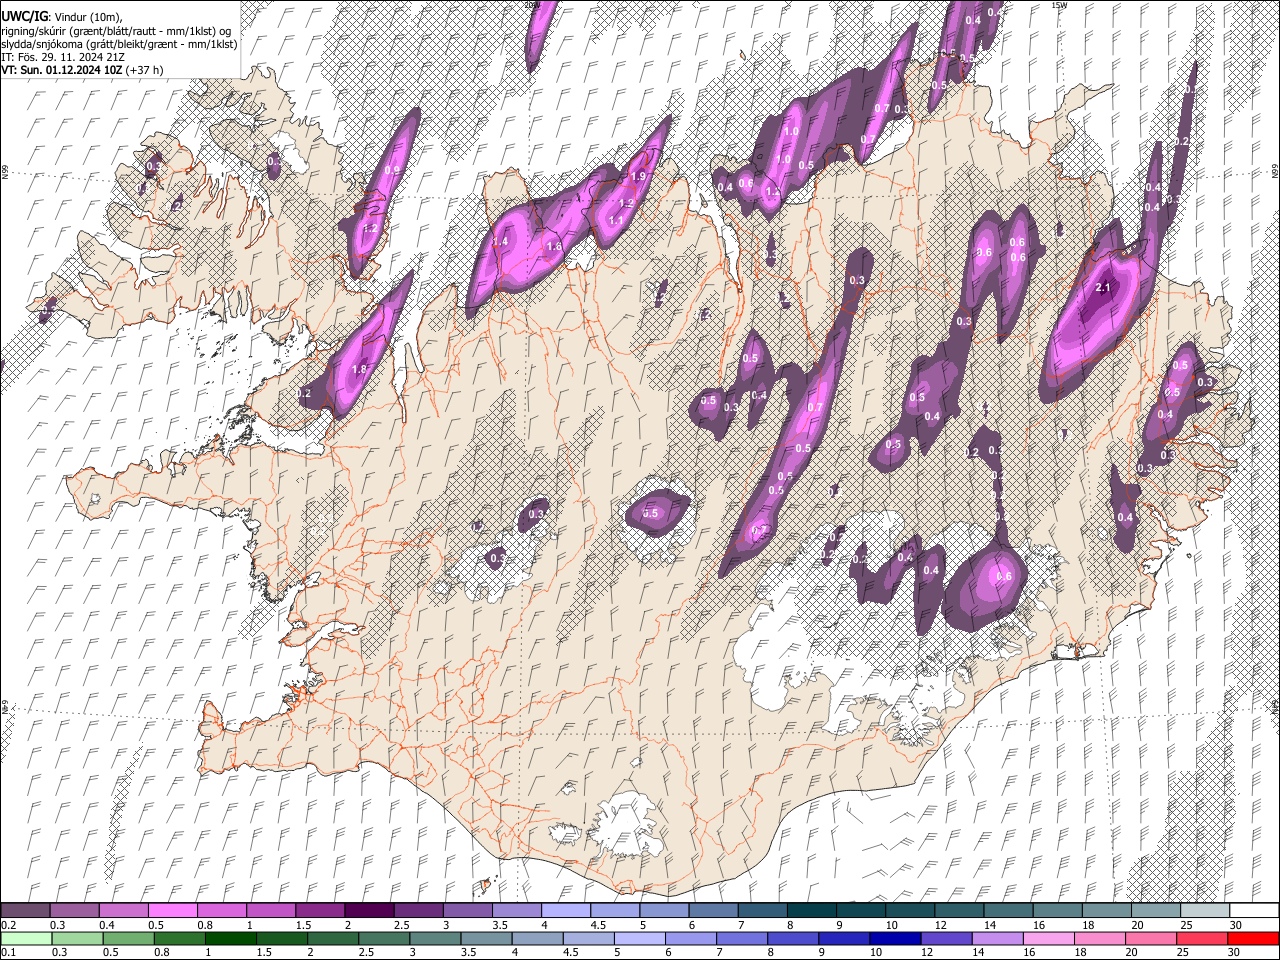Click the snow legend swatch starting at 6
This screenshot has width=1280, height=960.
[713, 911]
